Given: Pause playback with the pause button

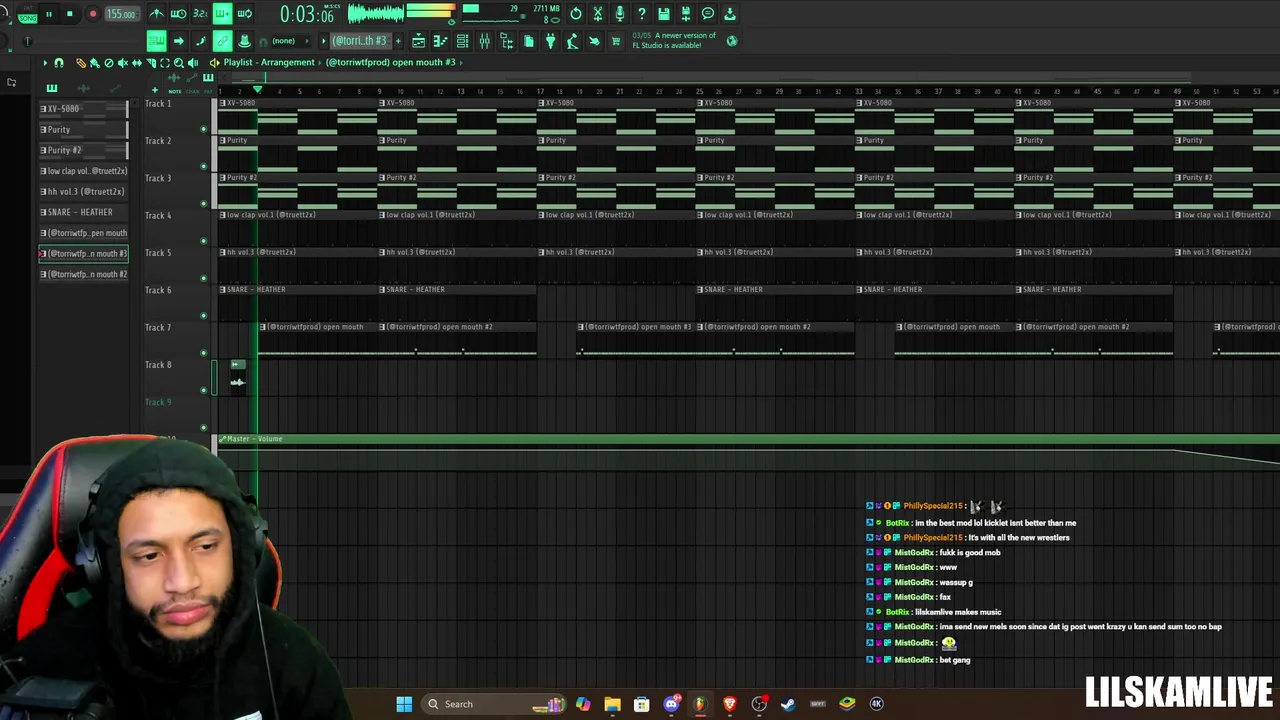Looking at the screenshot, I should click(x=48, y=14).
